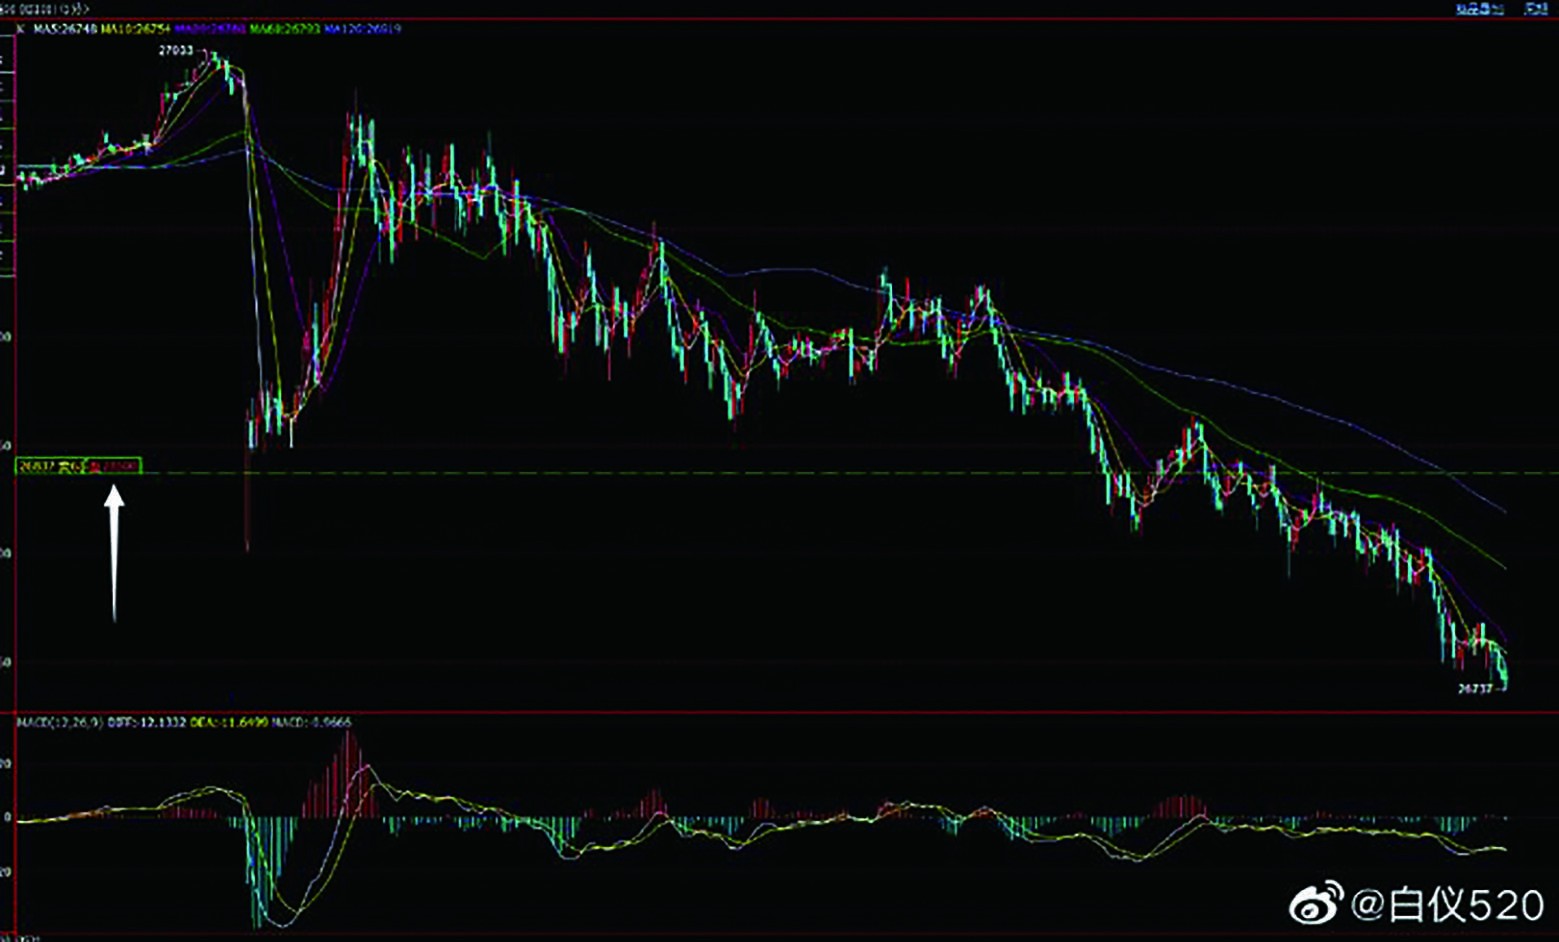
Task: Click the 27033 high price marker
Action: 176,50
